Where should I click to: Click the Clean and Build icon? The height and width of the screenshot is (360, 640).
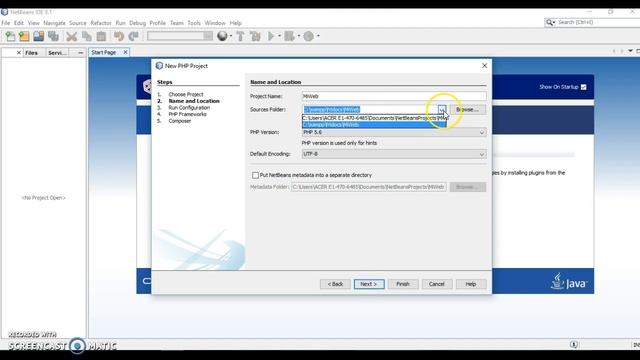click(x=256, y=36)
